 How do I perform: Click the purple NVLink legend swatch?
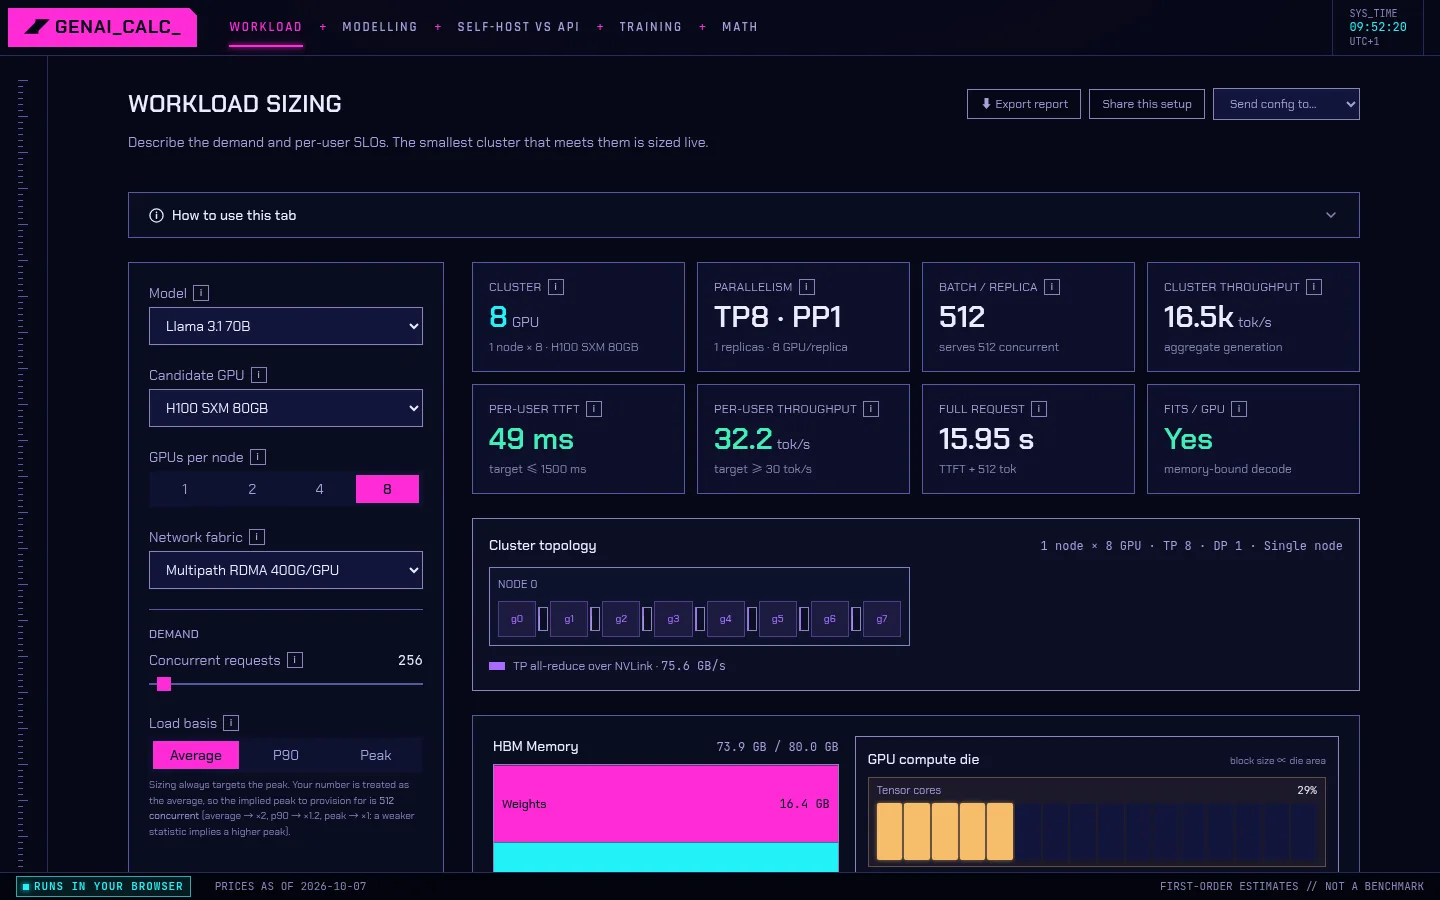tap(497, 666)
